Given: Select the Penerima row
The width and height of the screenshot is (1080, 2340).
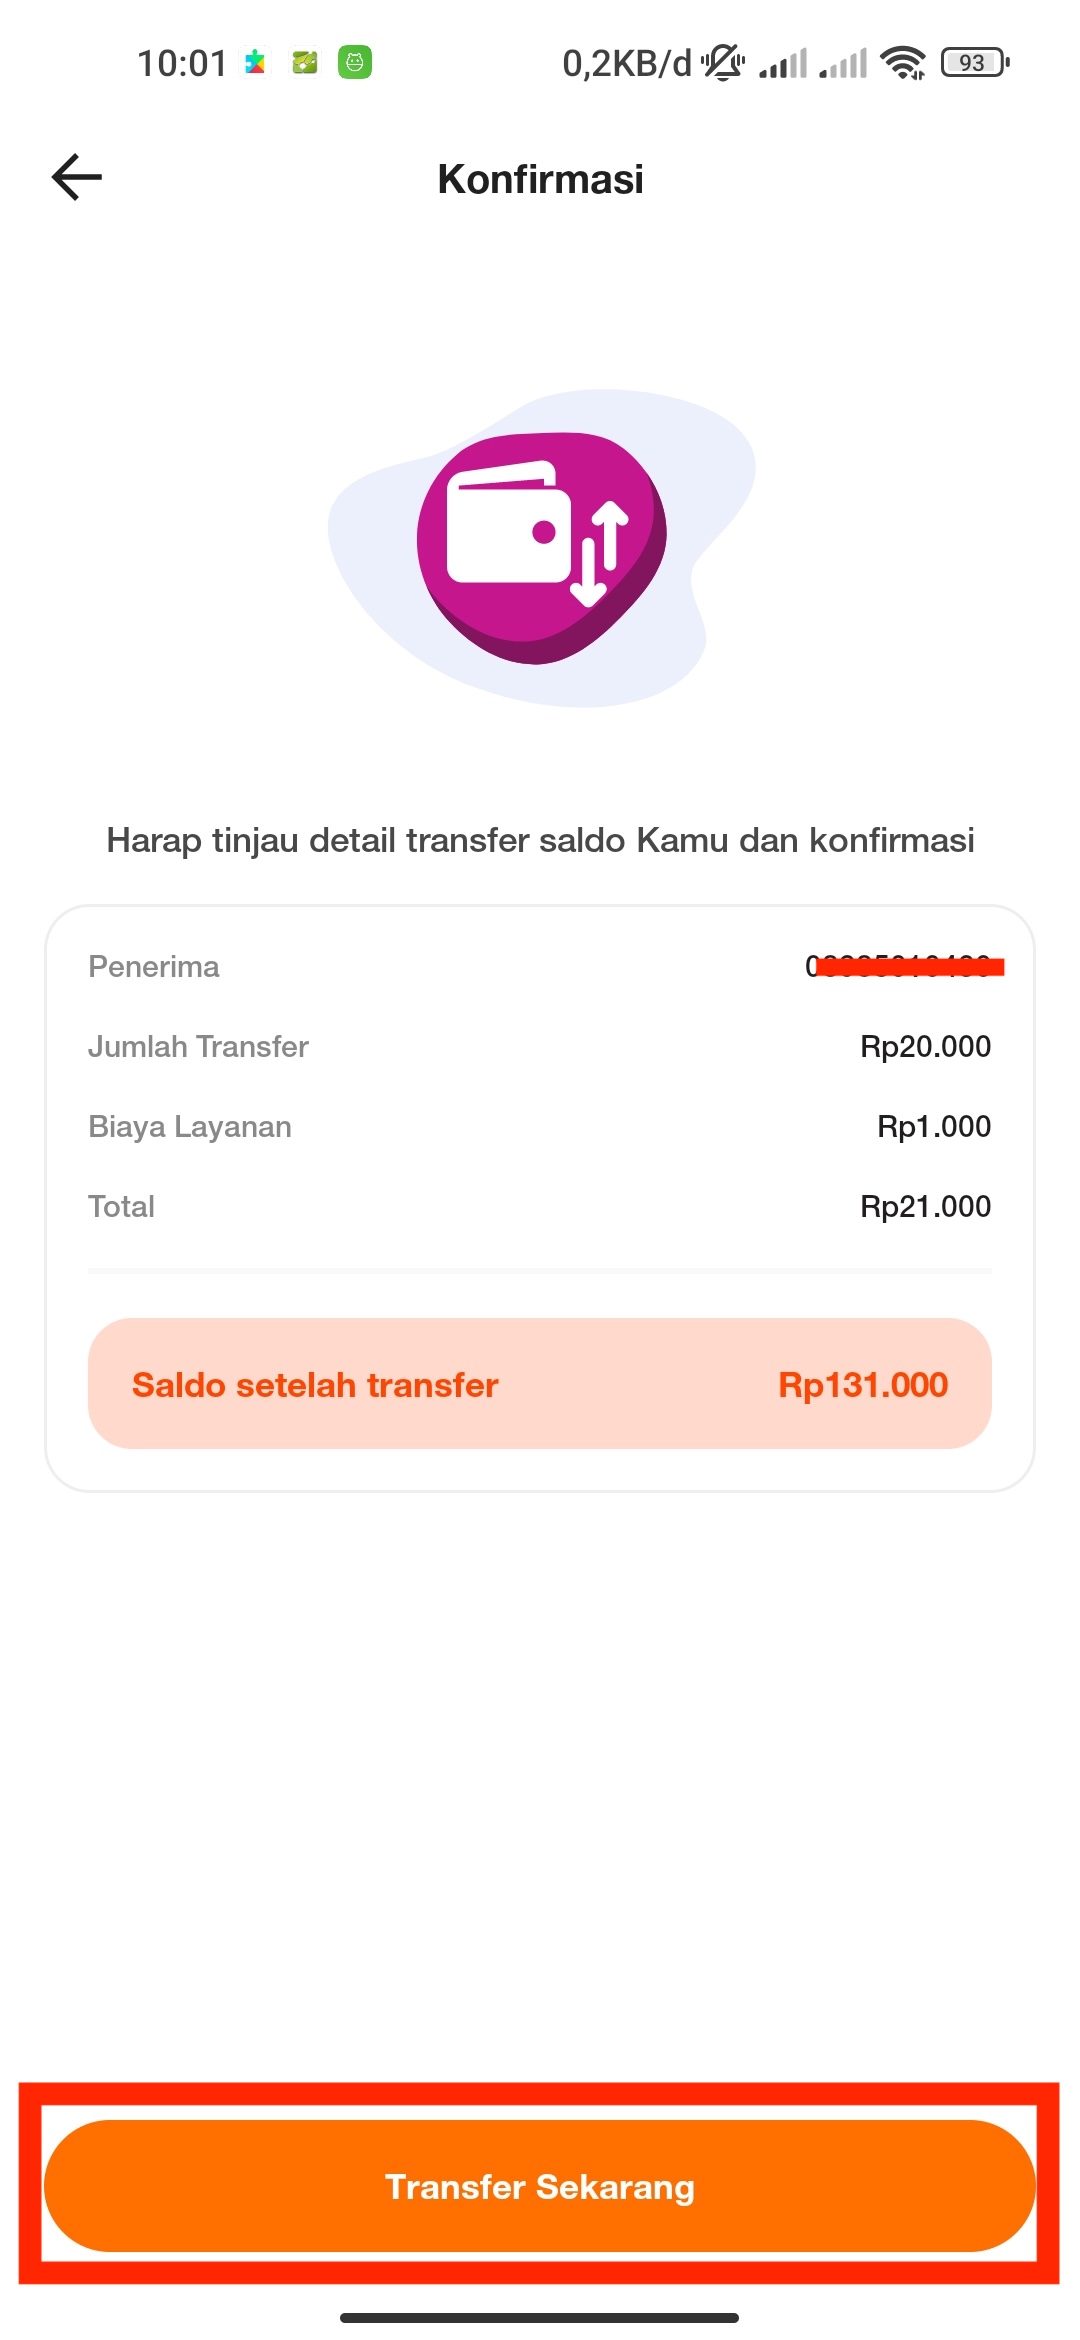Looking at the screenshot, I should pos(540,966).
